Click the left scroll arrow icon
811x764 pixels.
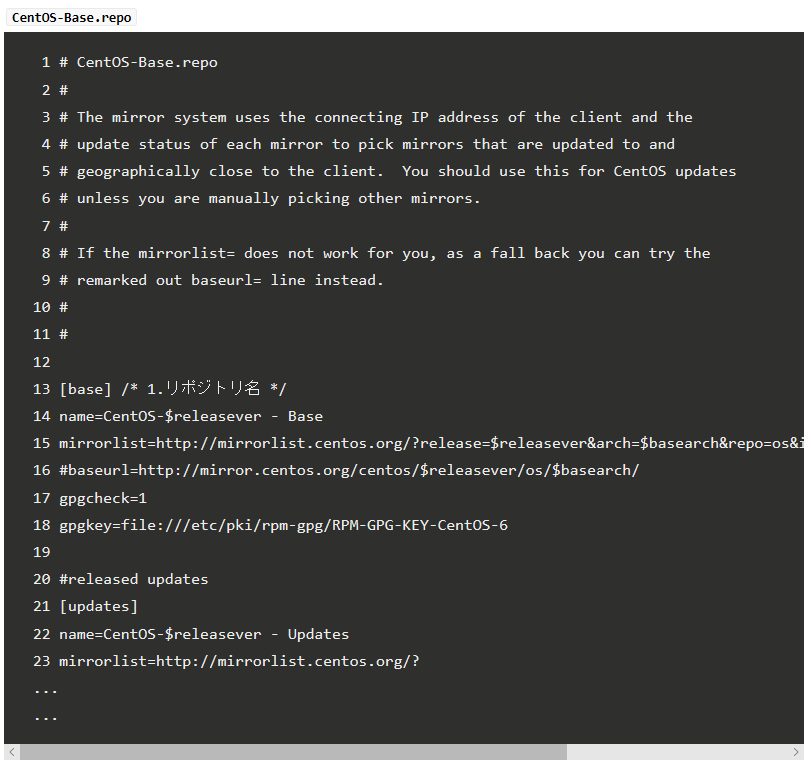[9, 750]
